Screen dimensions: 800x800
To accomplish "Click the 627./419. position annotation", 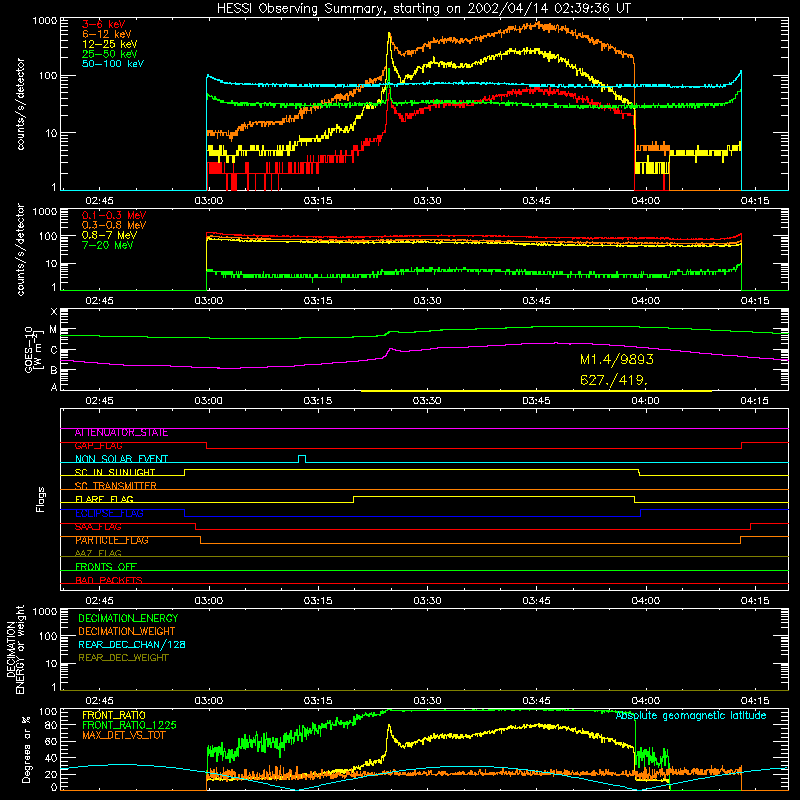I will 614,380.
